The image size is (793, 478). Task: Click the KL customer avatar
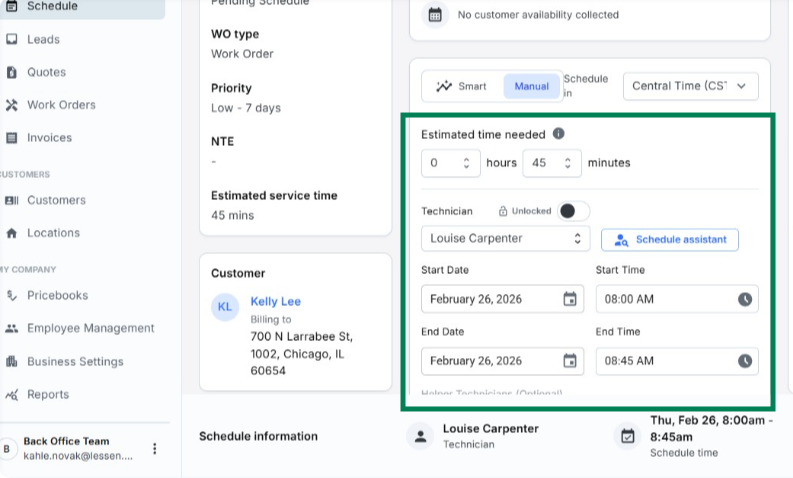225,308
